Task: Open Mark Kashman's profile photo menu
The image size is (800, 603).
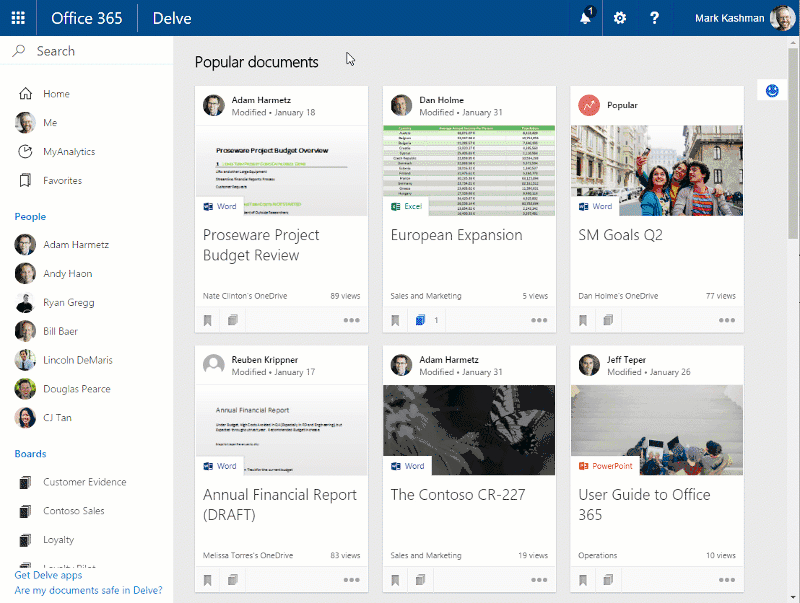Action: tap(782, 18)
